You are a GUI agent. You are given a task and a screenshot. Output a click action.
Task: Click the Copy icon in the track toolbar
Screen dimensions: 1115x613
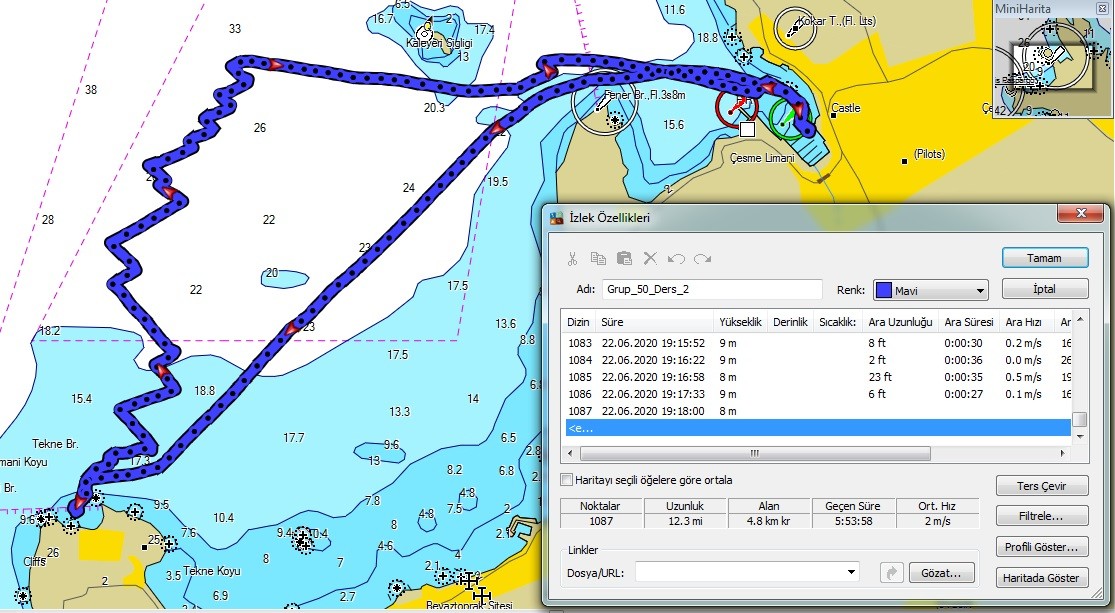(x=598, y=259)
